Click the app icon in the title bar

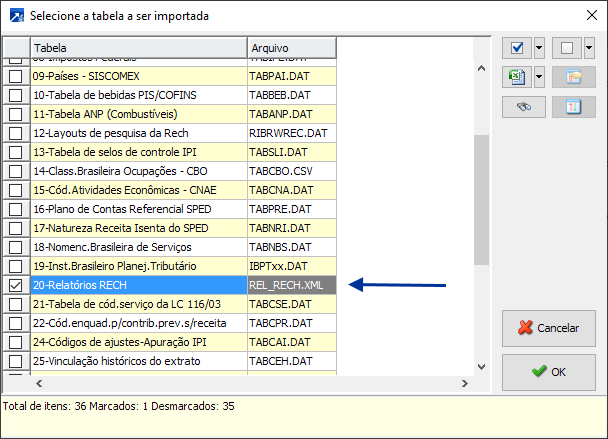[15, 16]
